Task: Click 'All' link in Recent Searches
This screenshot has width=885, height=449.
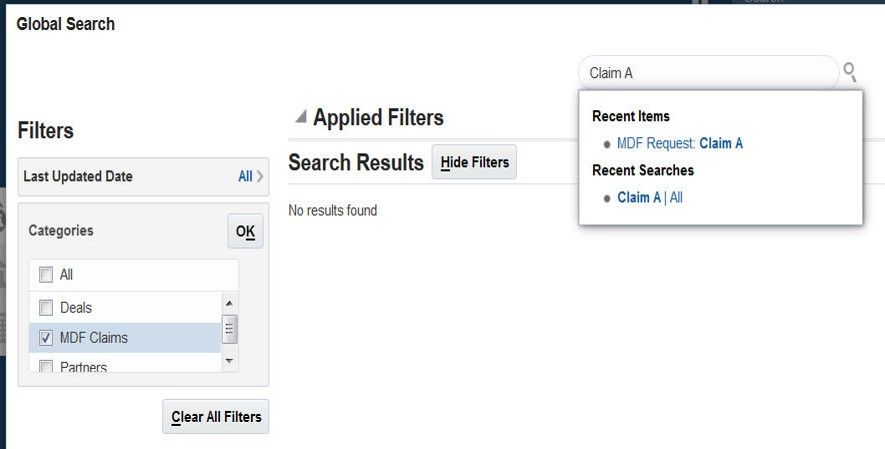Action: click(677, 198)
